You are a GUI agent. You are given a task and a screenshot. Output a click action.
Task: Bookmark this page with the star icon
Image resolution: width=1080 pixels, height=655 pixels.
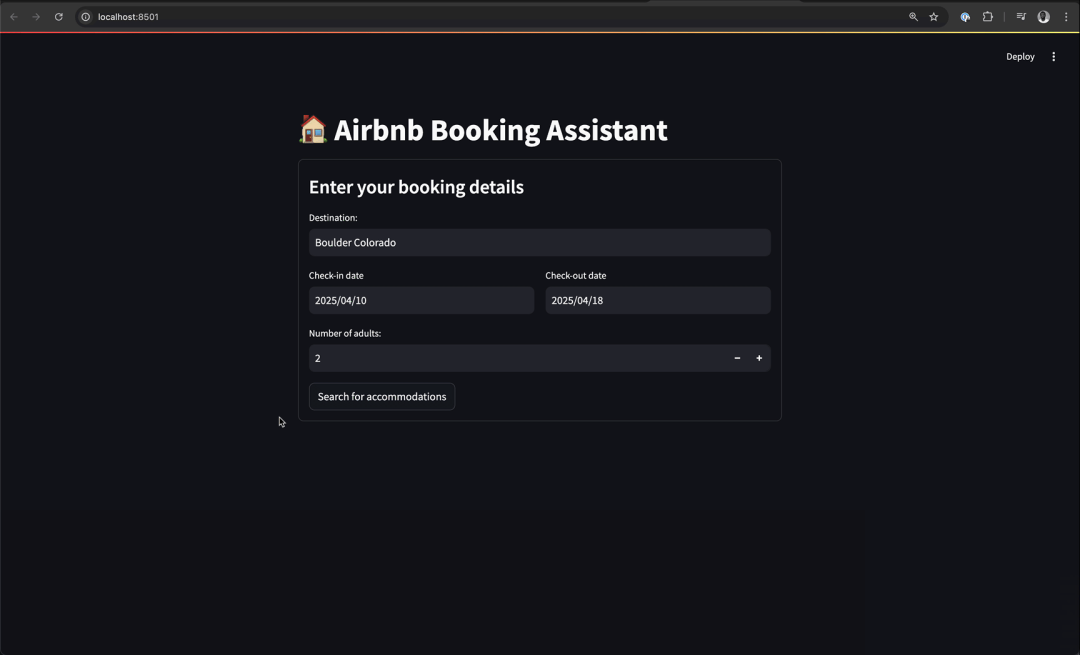point(934,17)
